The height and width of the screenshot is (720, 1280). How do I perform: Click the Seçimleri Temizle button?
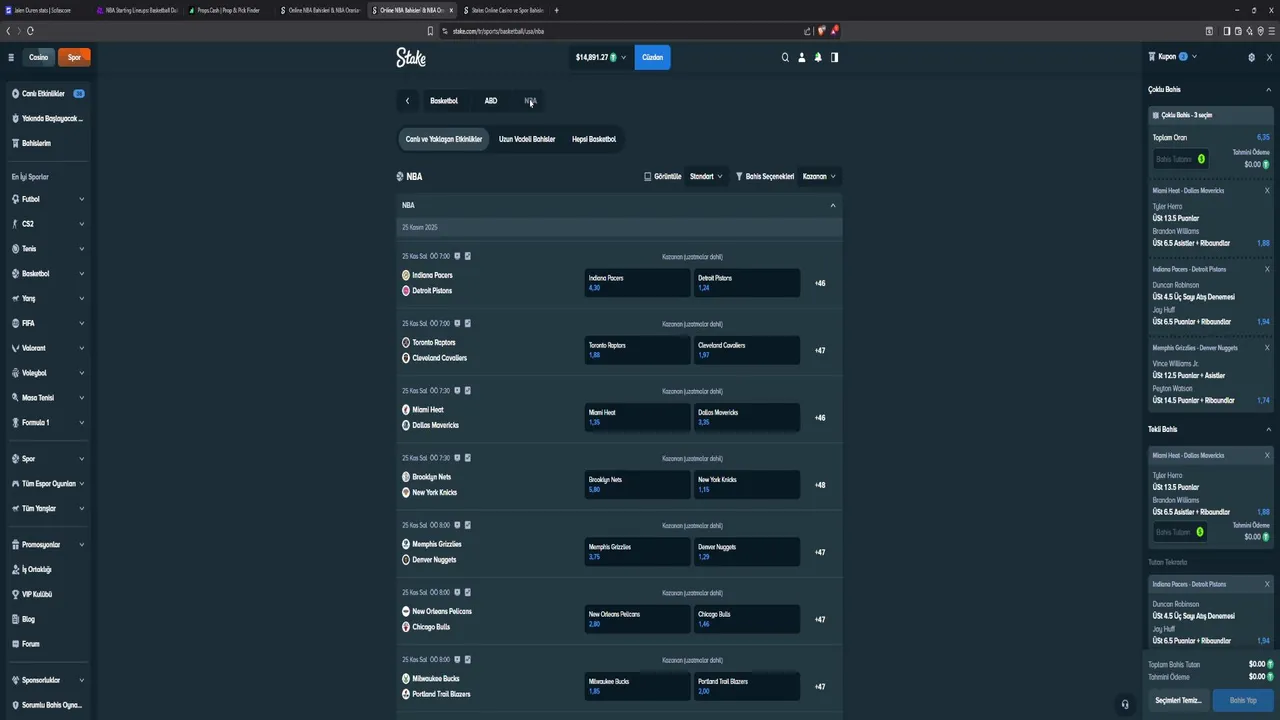point(1178,700)
